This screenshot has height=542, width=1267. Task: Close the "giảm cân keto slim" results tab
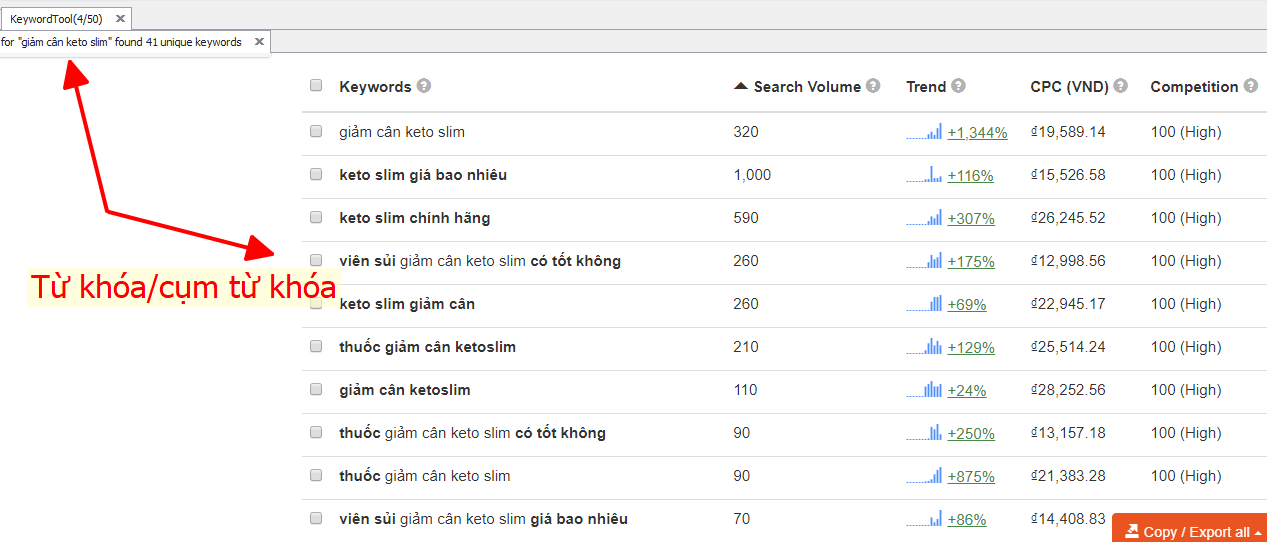pos(259,42)
